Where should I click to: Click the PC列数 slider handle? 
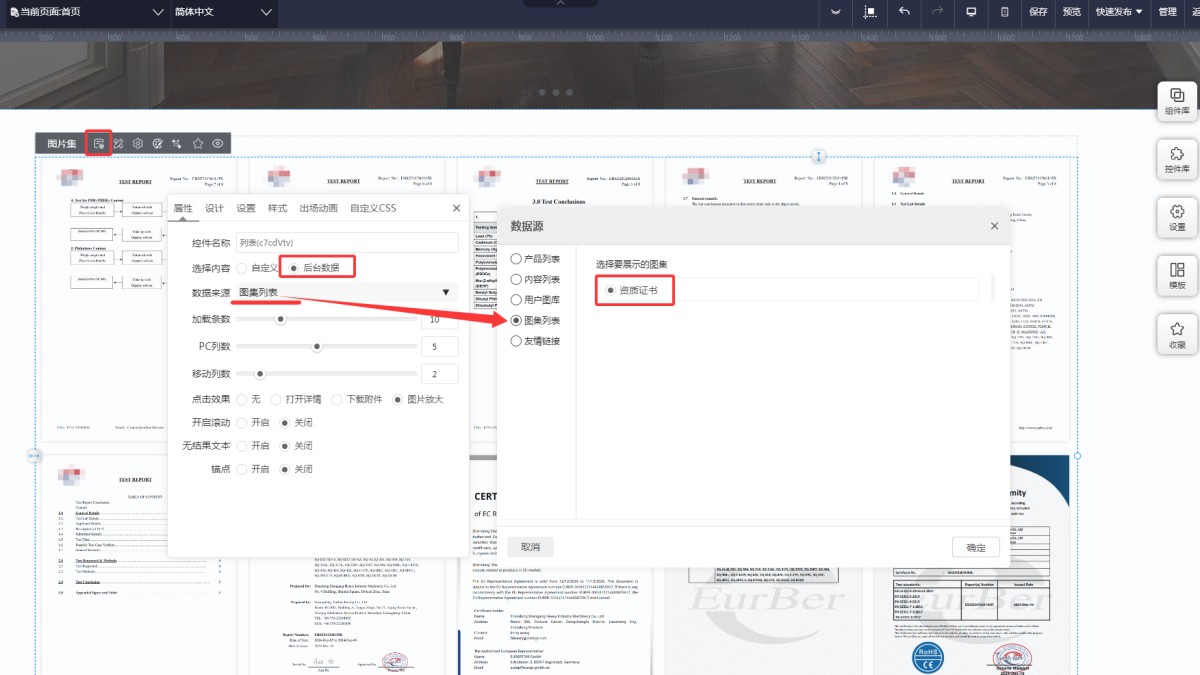tap(317, 346)
